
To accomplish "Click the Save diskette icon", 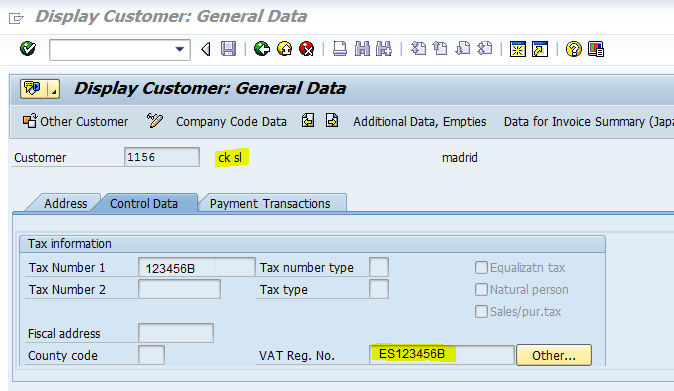I will pos(228,49).
